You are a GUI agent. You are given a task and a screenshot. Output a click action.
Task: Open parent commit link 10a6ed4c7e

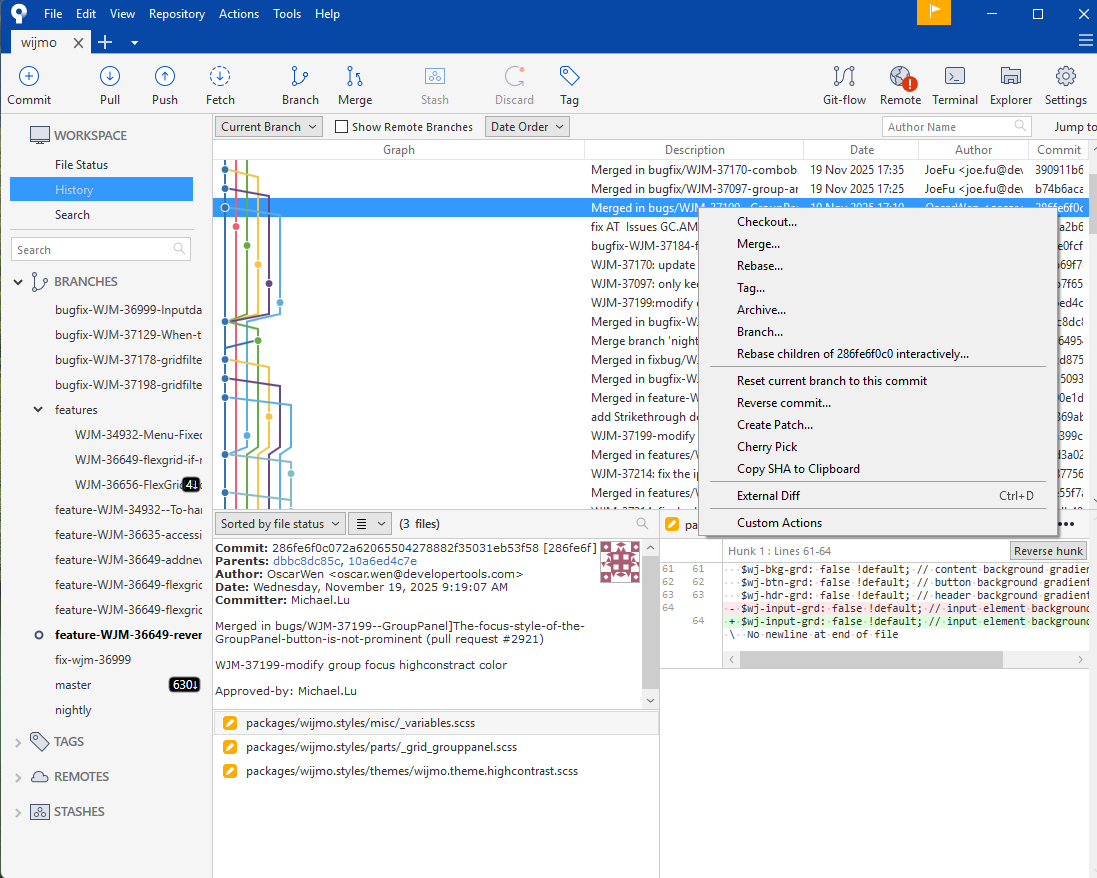[383, 560]
